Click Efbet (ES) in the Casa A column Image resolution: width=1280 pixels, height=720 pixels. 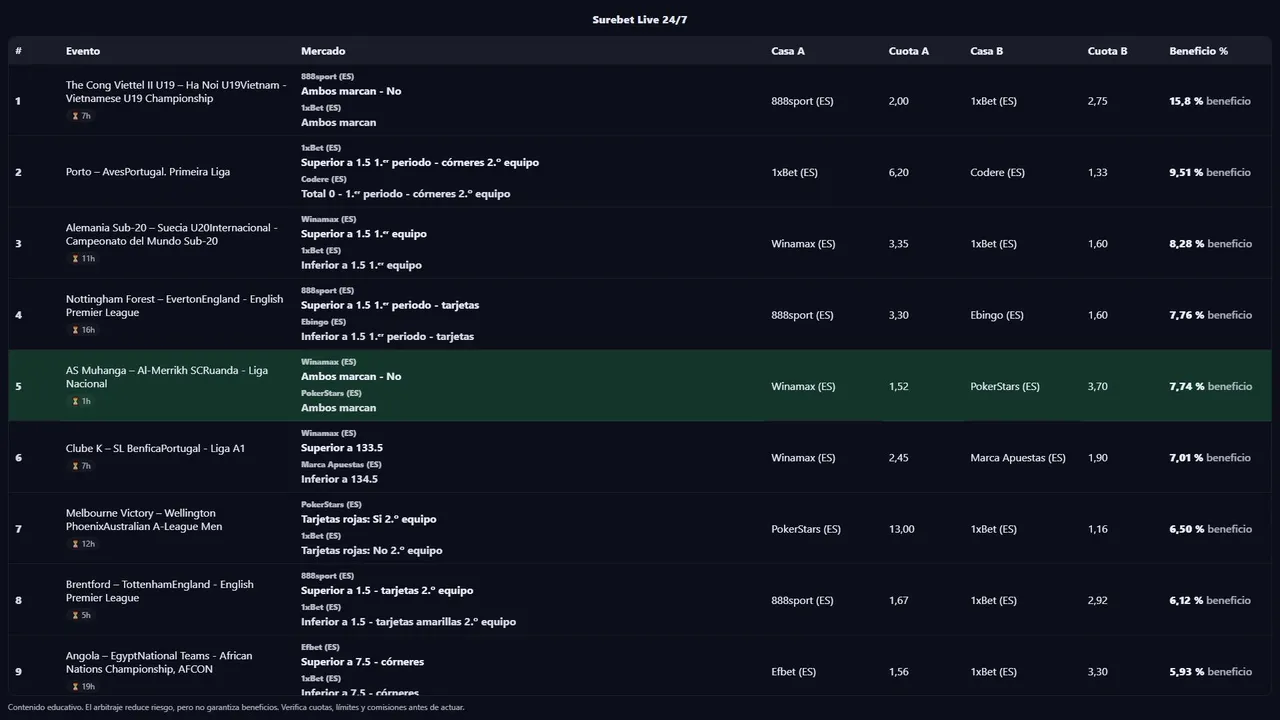[793, 672]
